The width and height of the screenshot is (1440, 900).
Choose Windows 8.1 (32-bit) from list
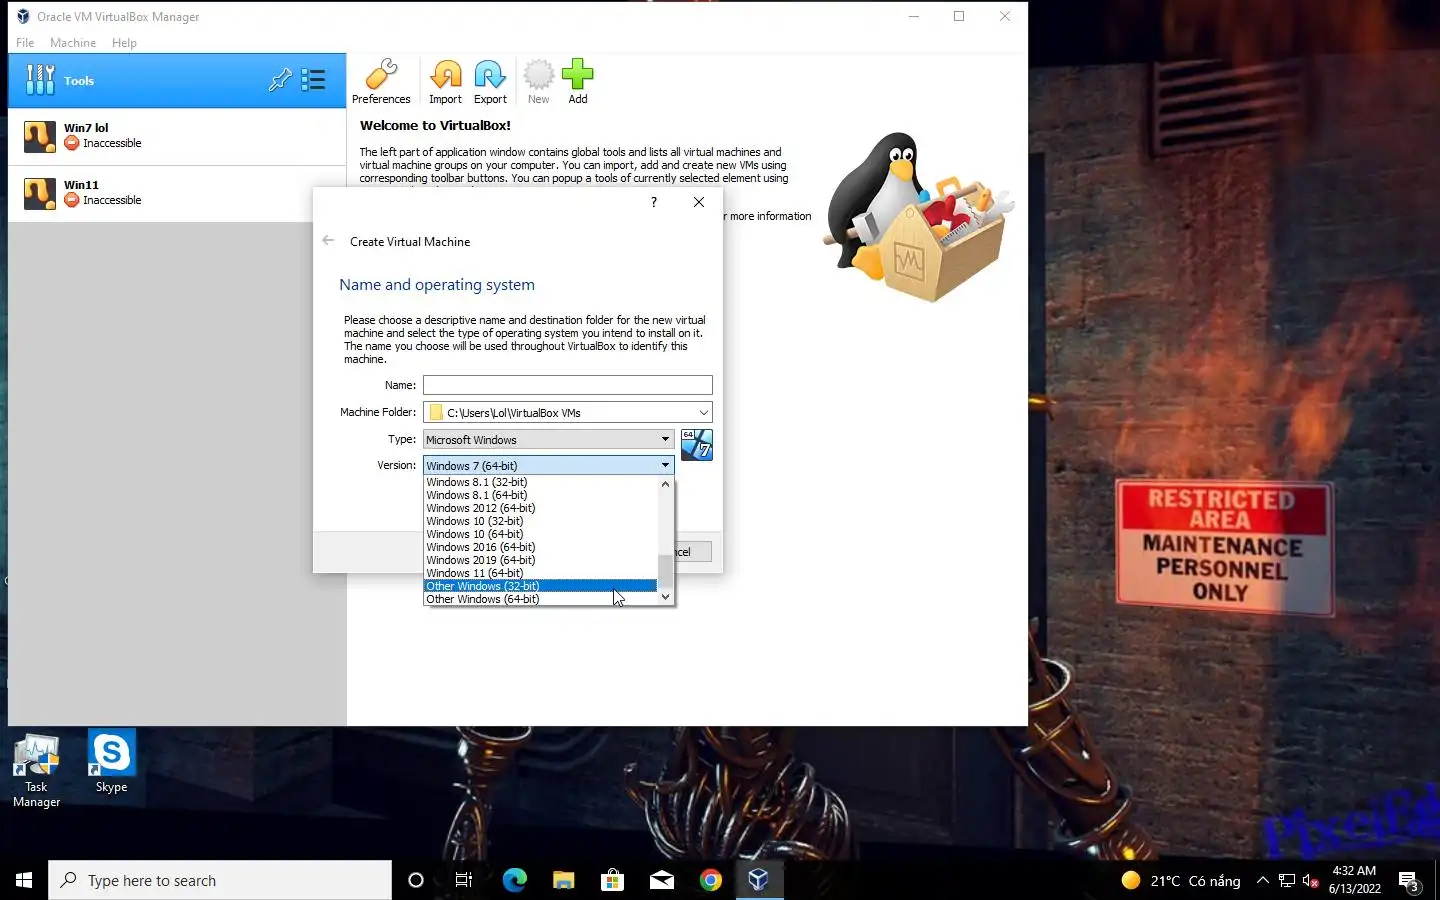[x=540, y=482]
